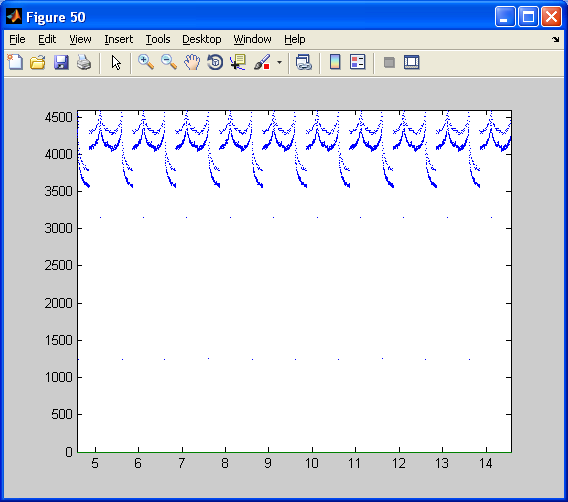The height and width of the screenshot is (502, 568).
Task: Expand the brush color dropdown arrow
Action: pos(279,62)
